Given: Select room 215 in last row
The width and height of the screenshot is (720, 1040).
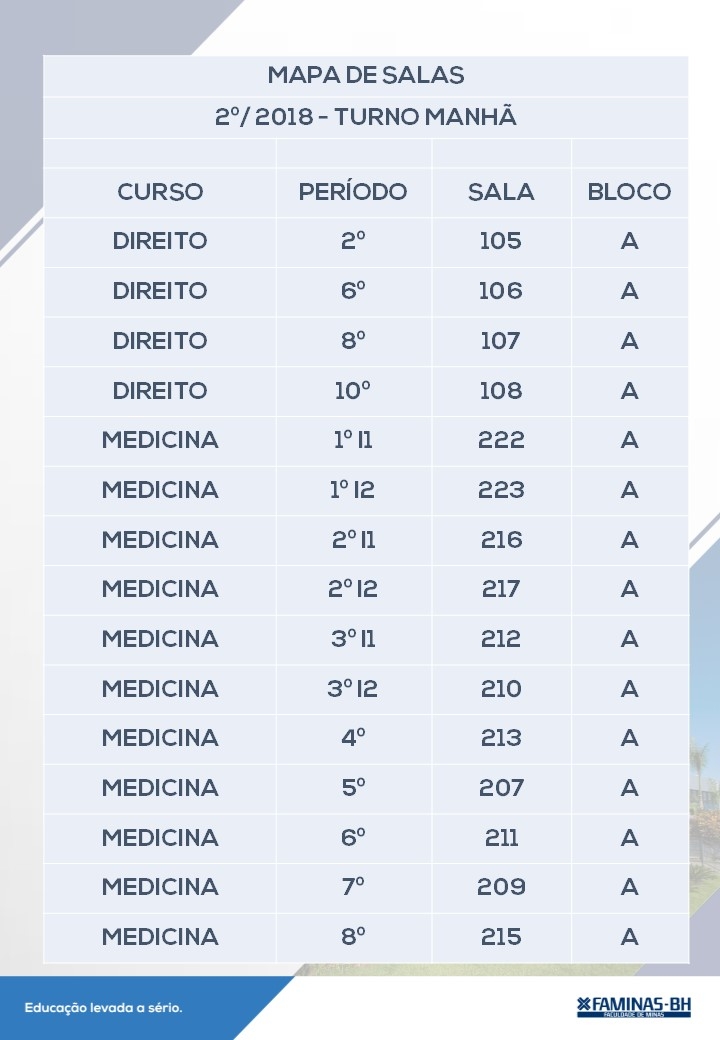Looking at the screenshot, I should (501, 937).
